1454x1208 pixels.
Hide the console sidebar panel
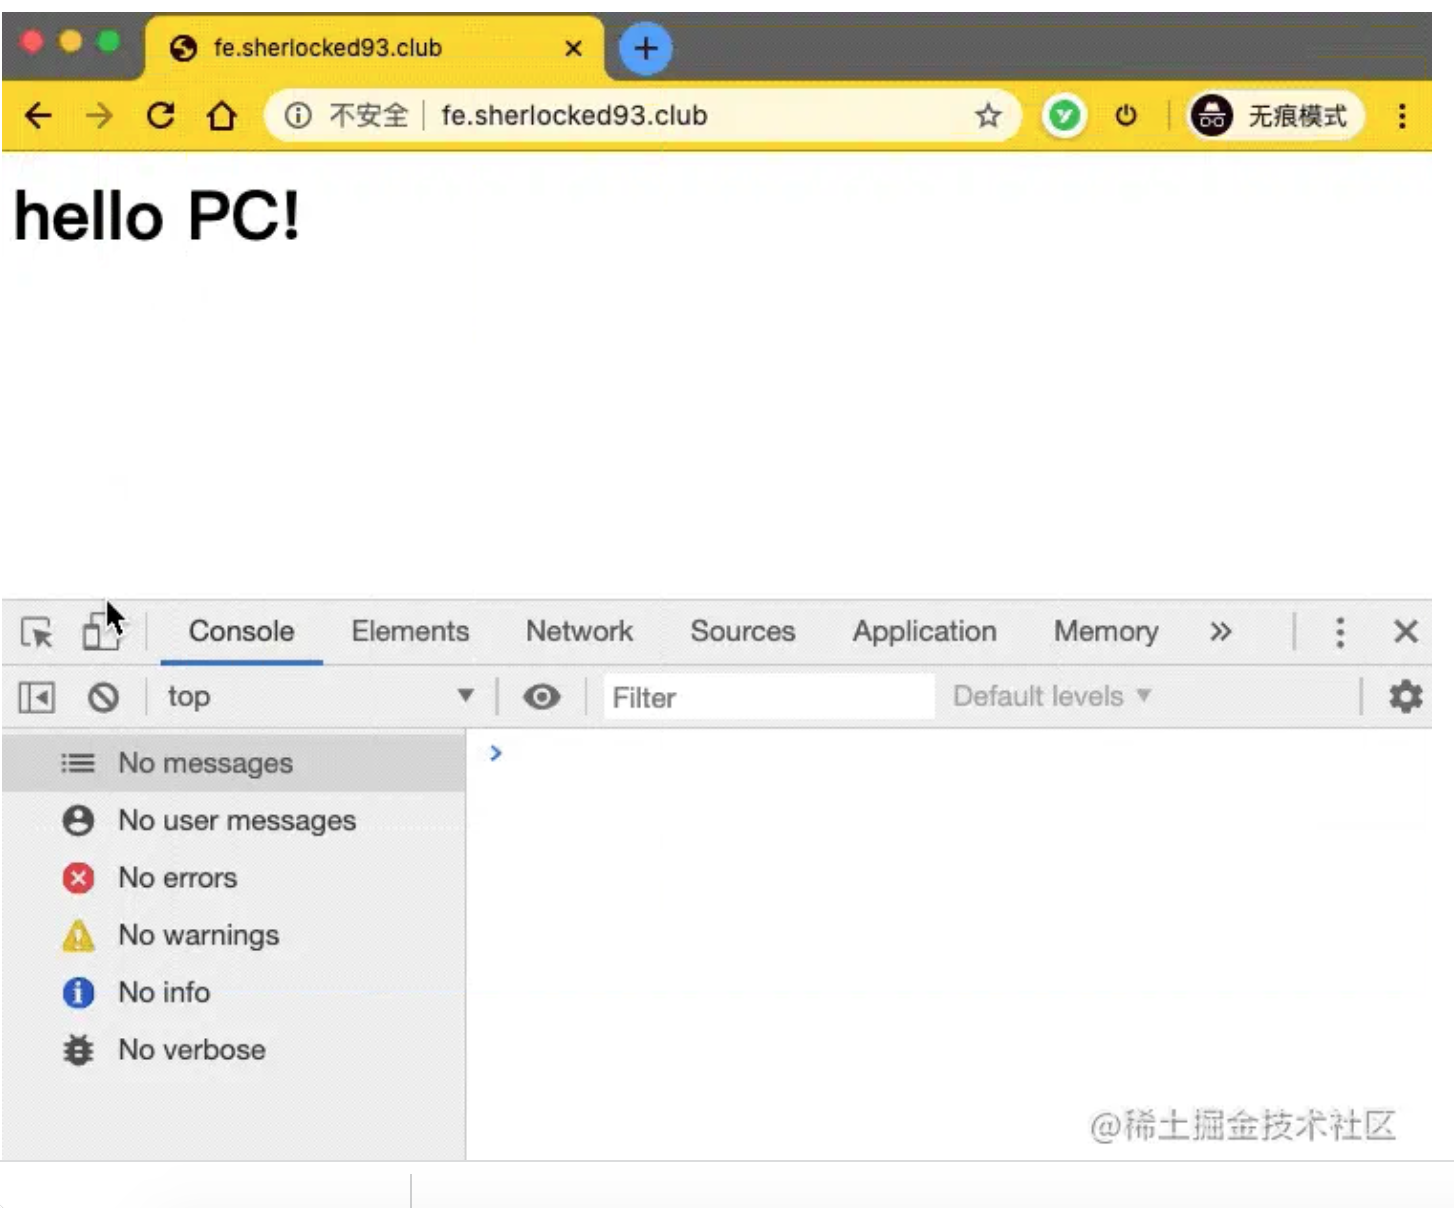(37, 697)
